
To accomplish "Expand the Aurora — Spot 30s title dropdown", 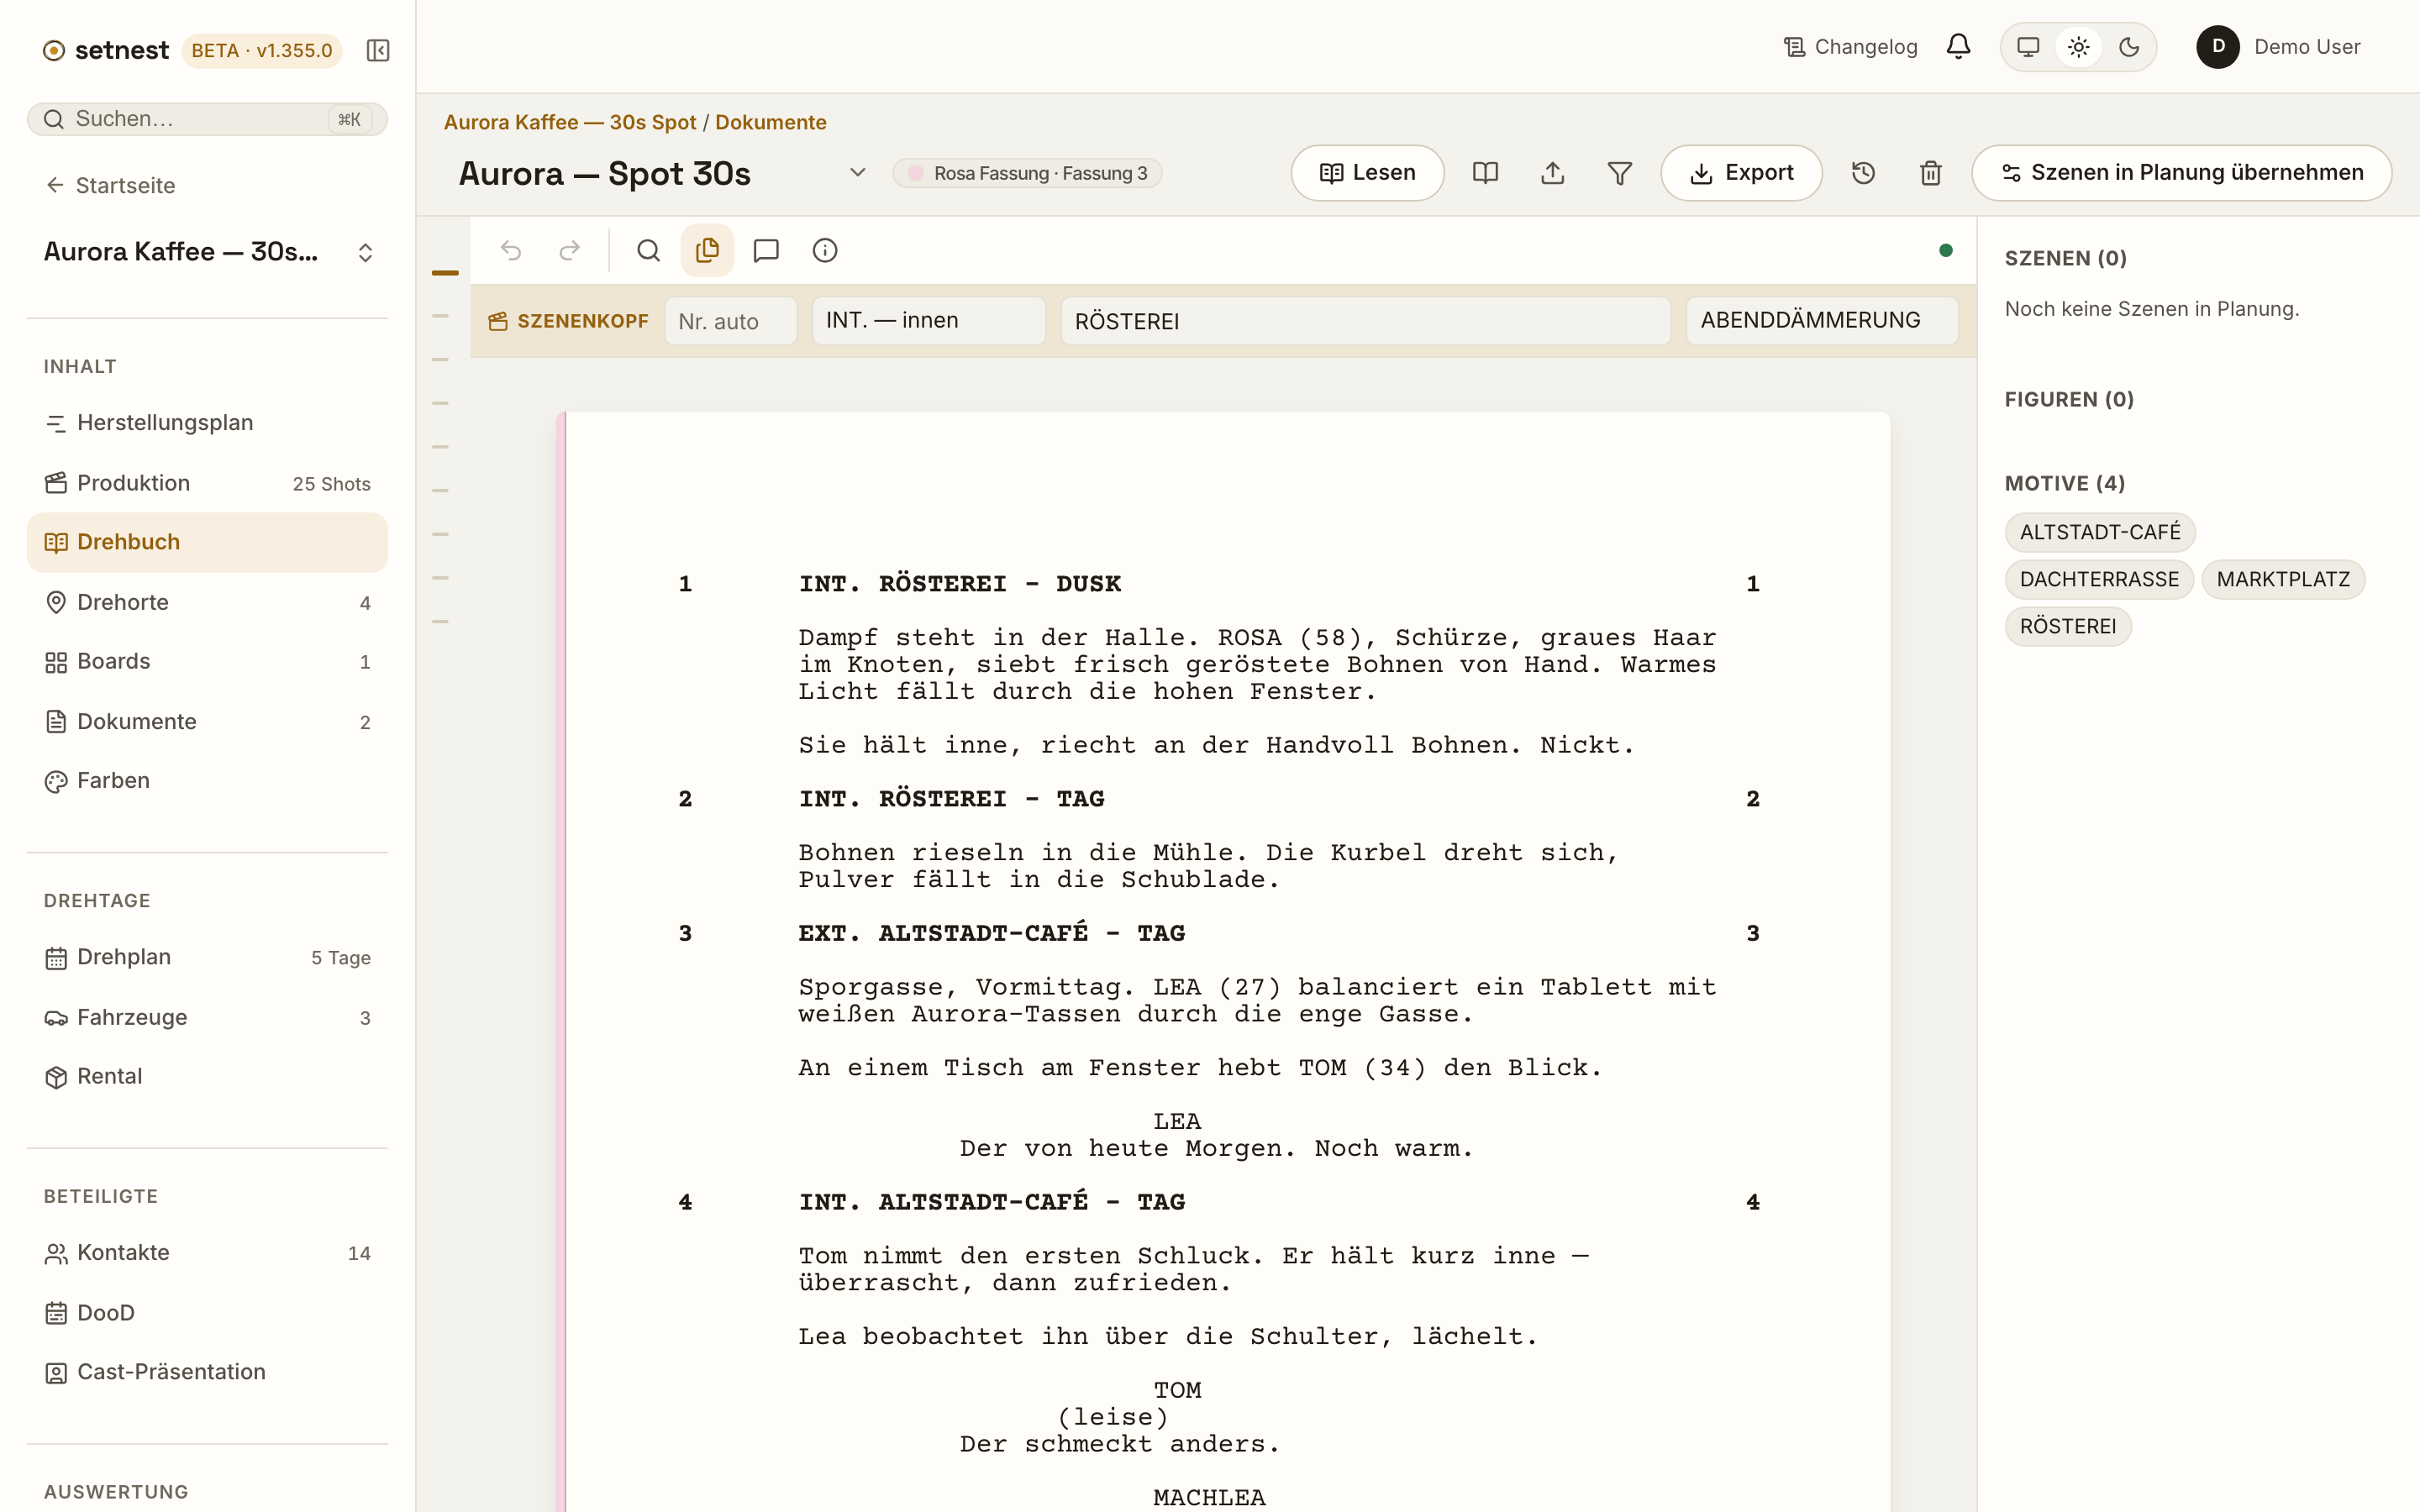I will pos(857,172).
